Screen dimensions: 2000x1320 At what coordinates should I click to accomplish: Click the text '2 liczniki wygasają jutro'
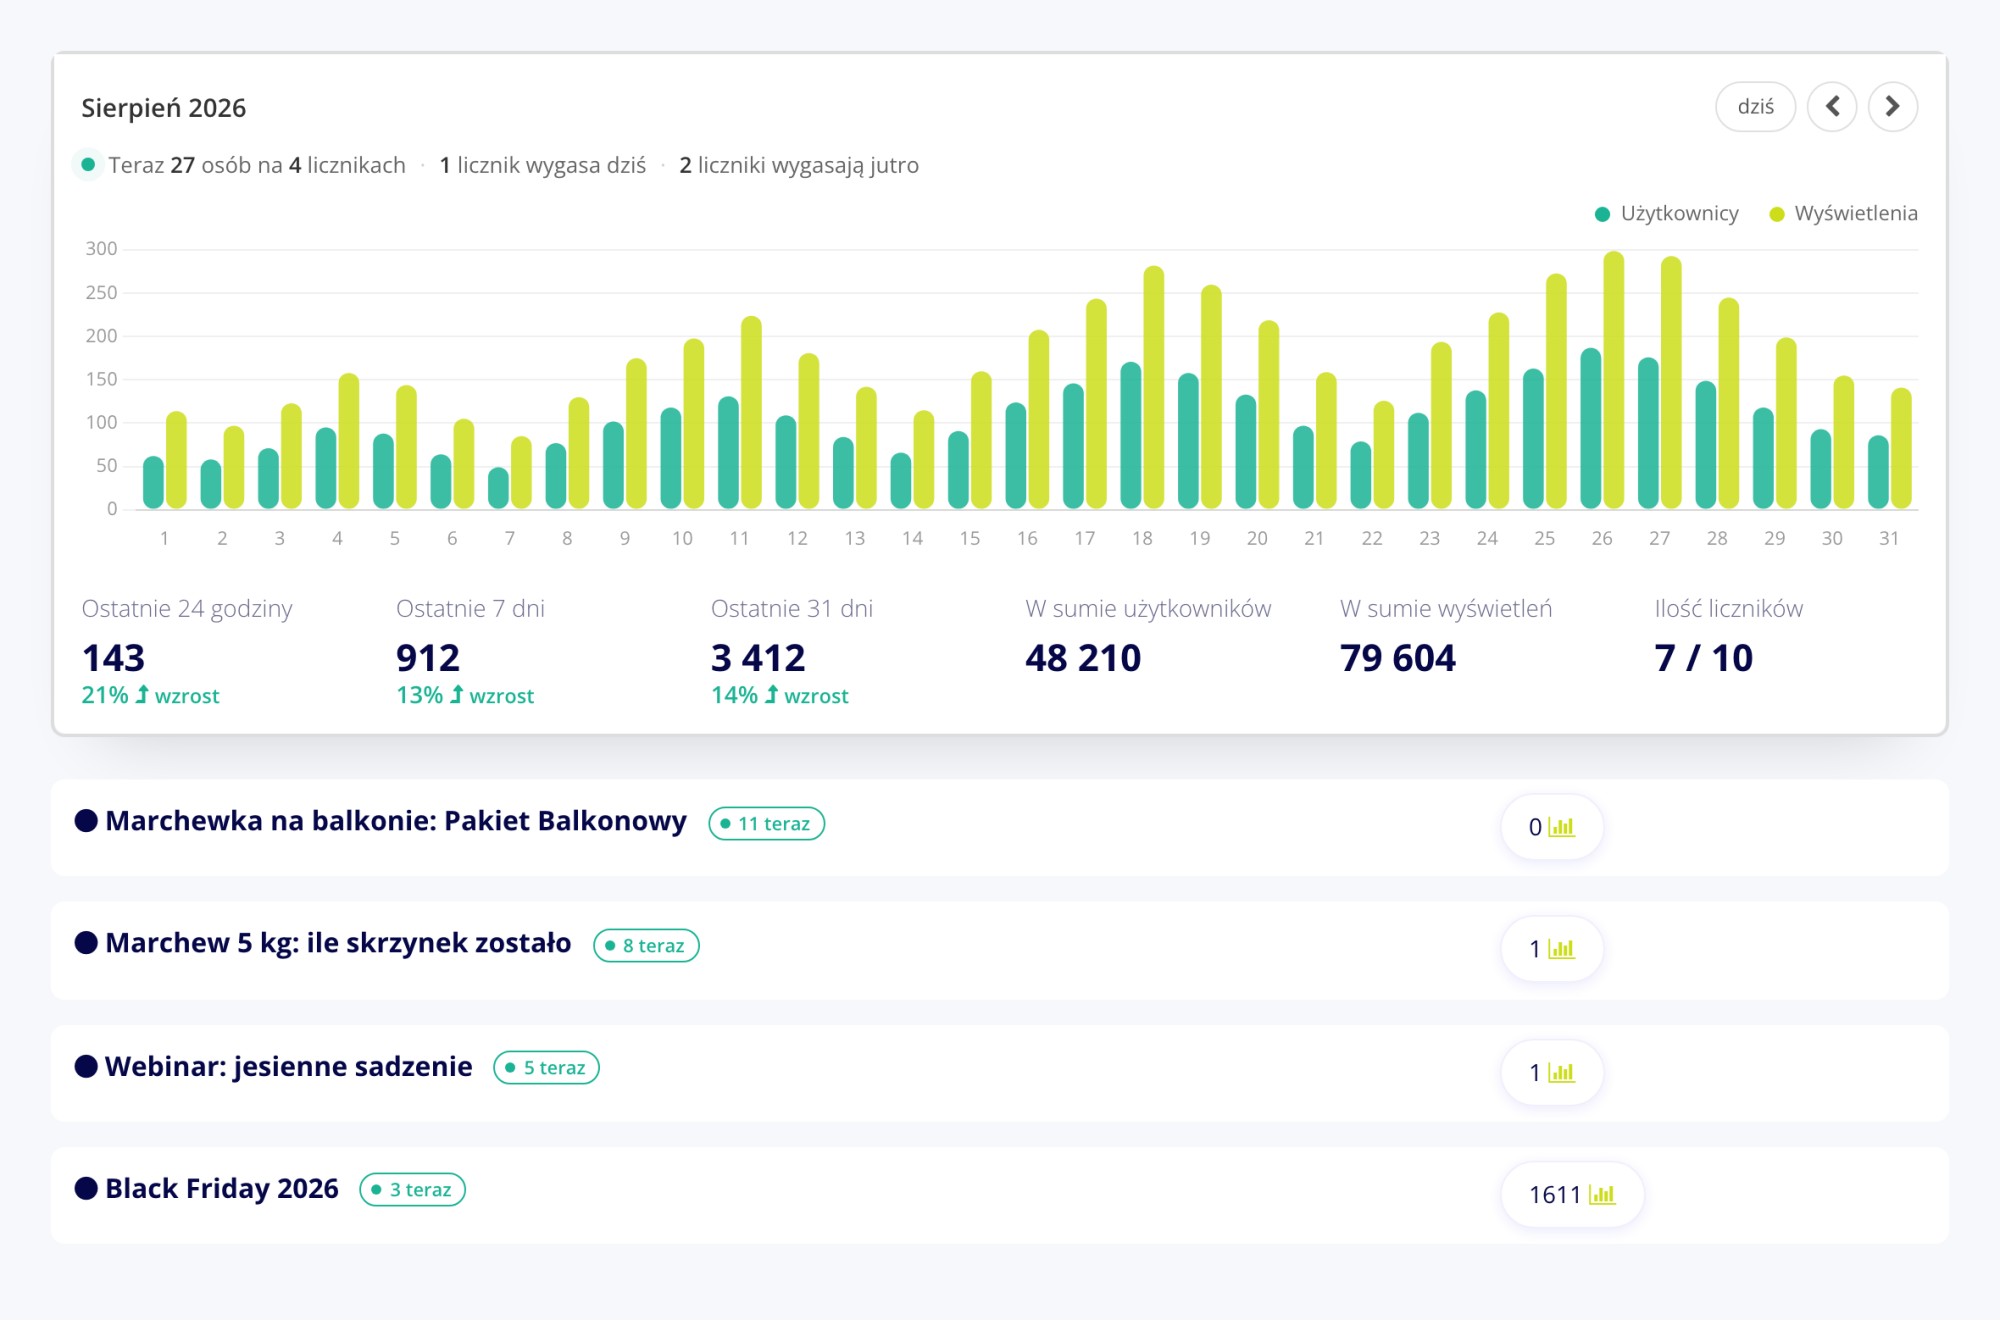pyautogui.click(x=799, y=165)
